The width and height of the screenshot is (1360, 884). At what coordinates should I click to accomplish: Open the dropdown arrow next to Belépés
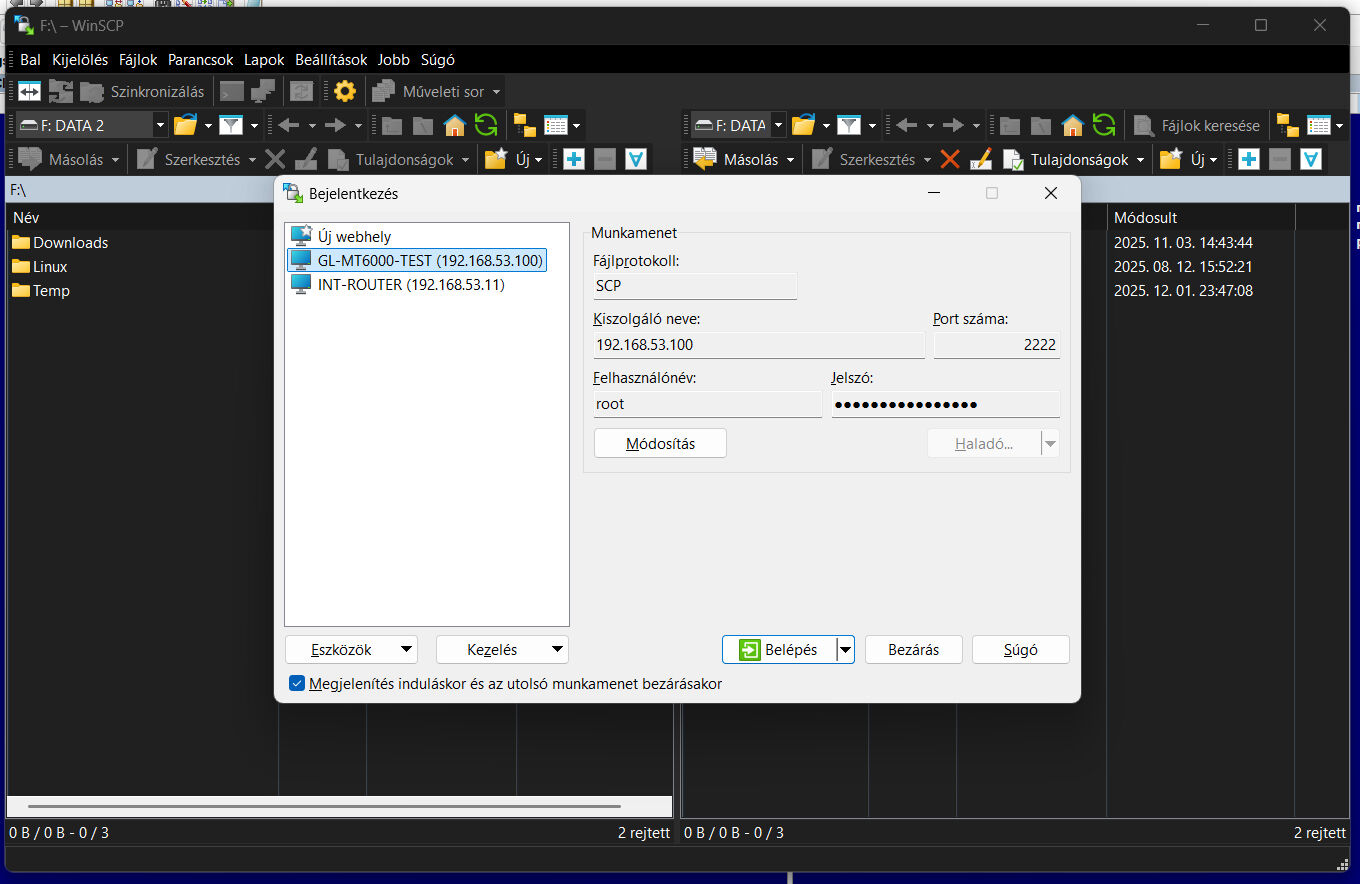pos(846,650)
